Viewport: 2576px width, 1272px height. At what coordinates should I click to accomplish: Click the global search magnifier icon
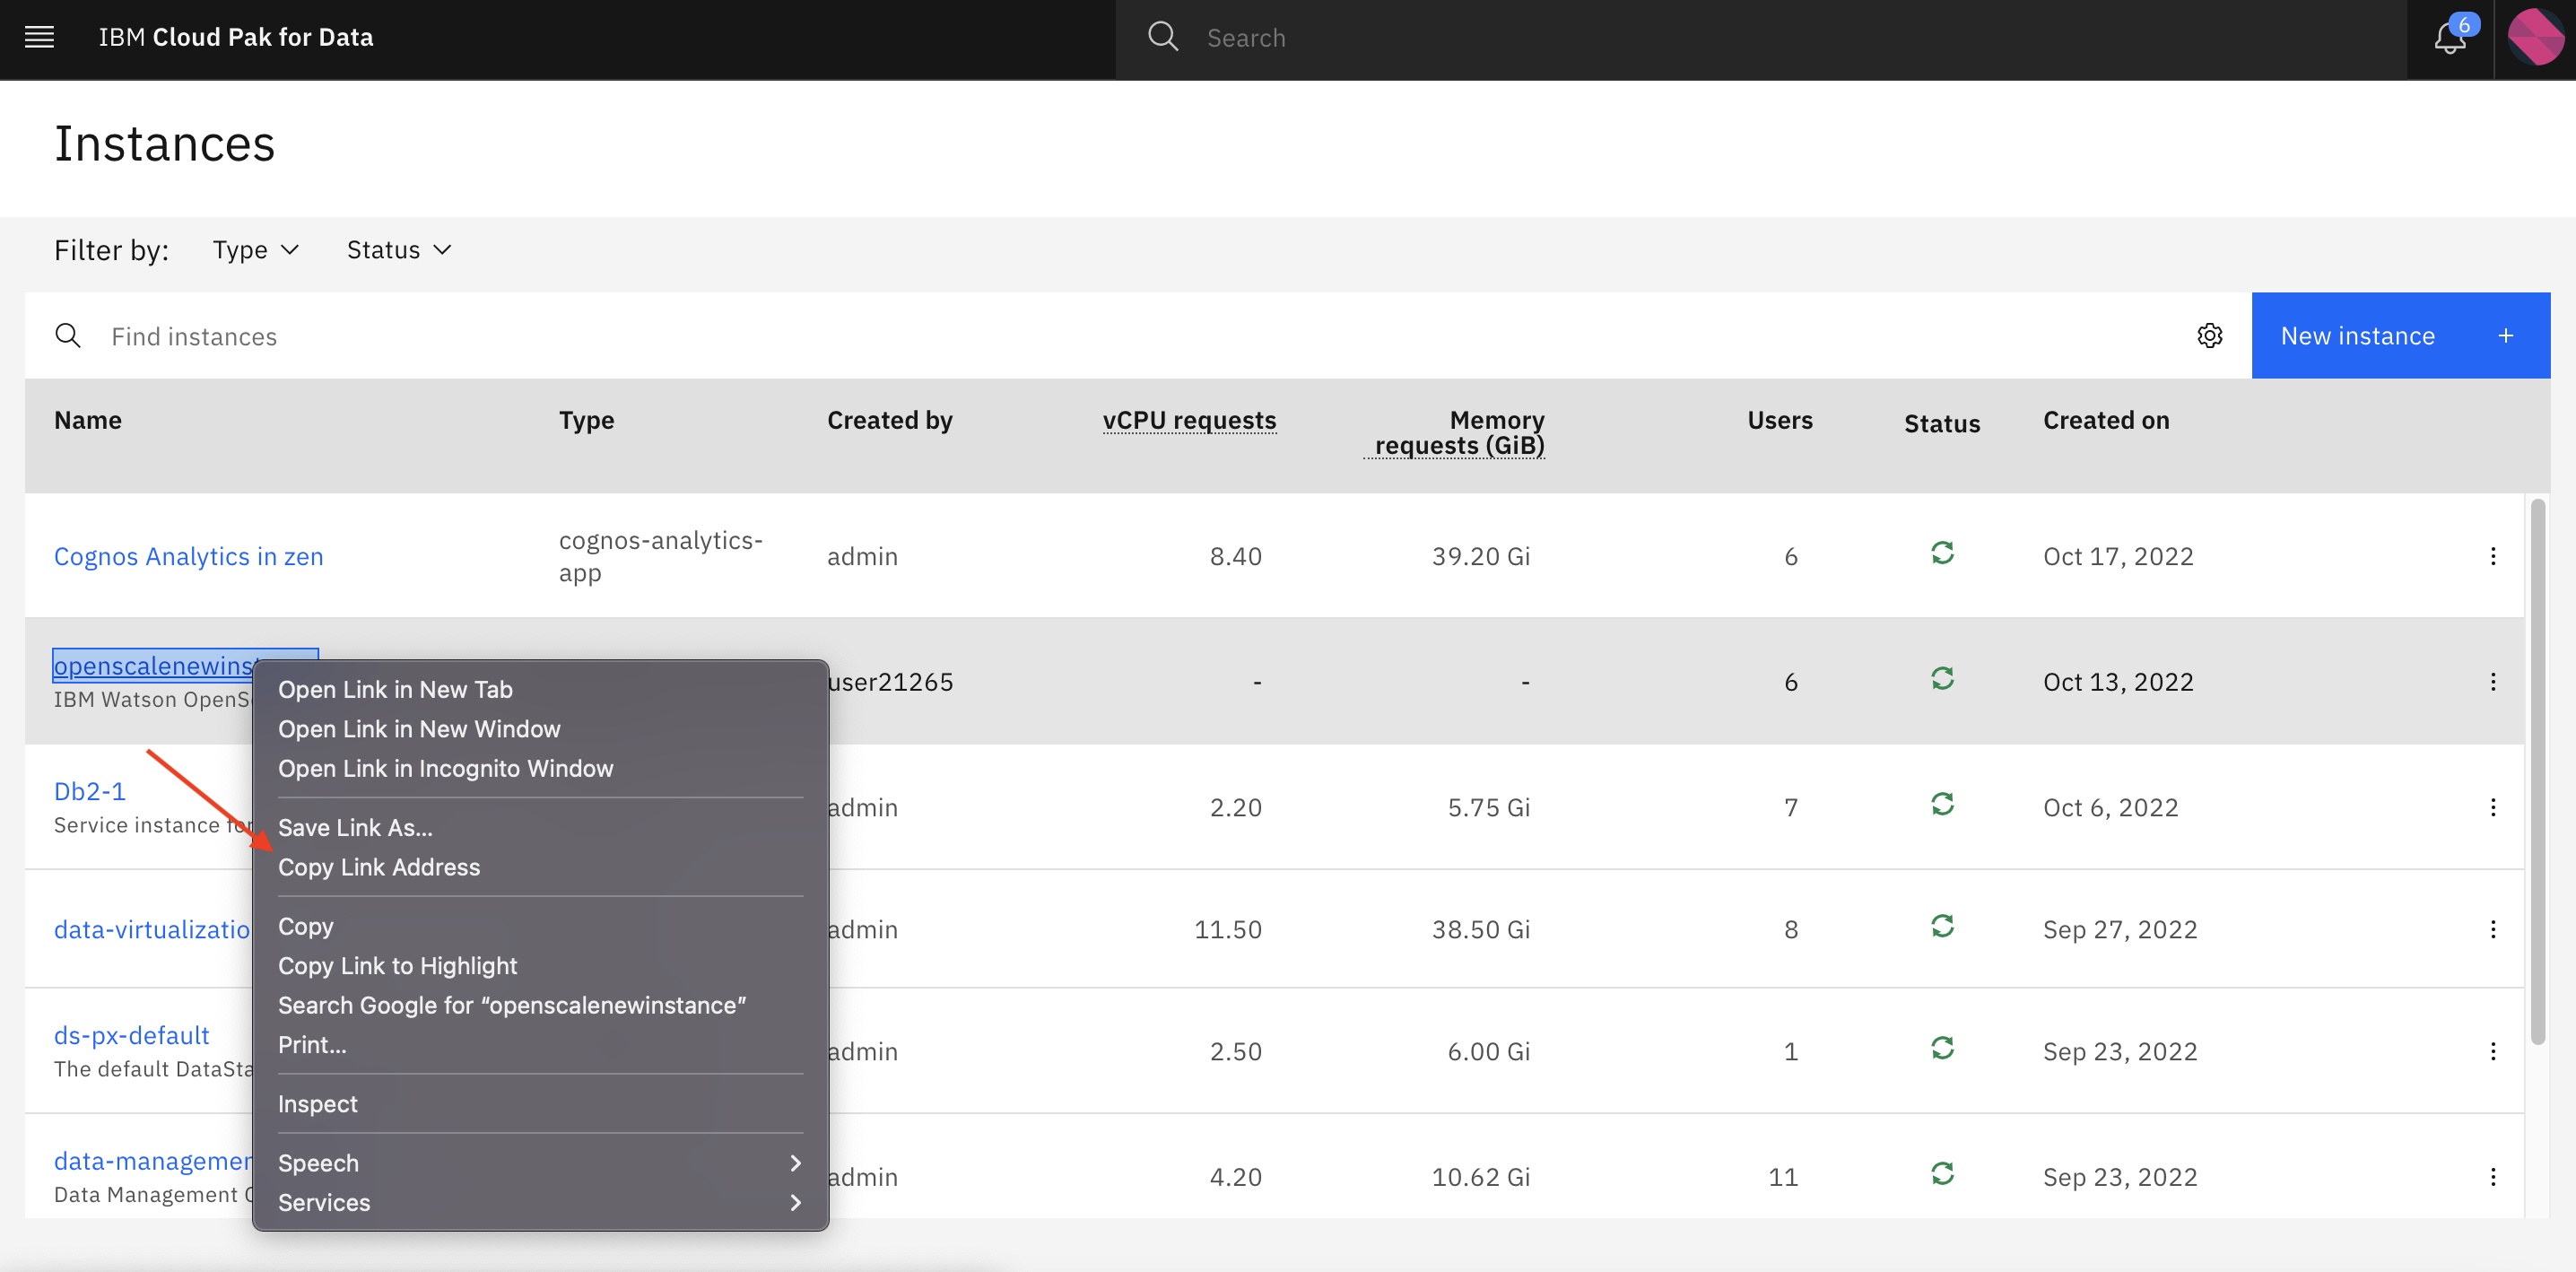click(x=1162, y=37)
